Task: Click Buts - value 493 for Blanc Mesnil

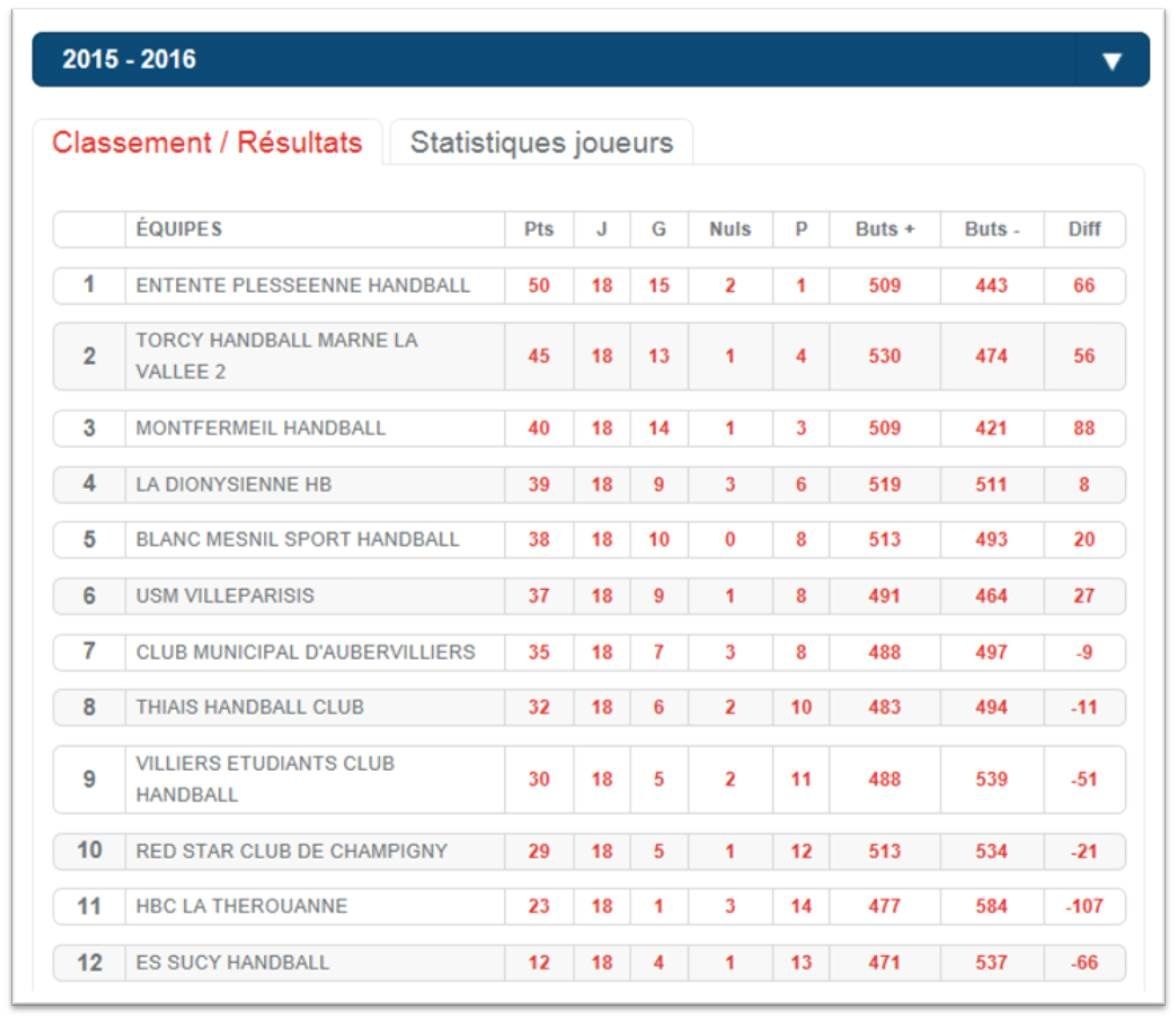Action: tap(992, 539)
